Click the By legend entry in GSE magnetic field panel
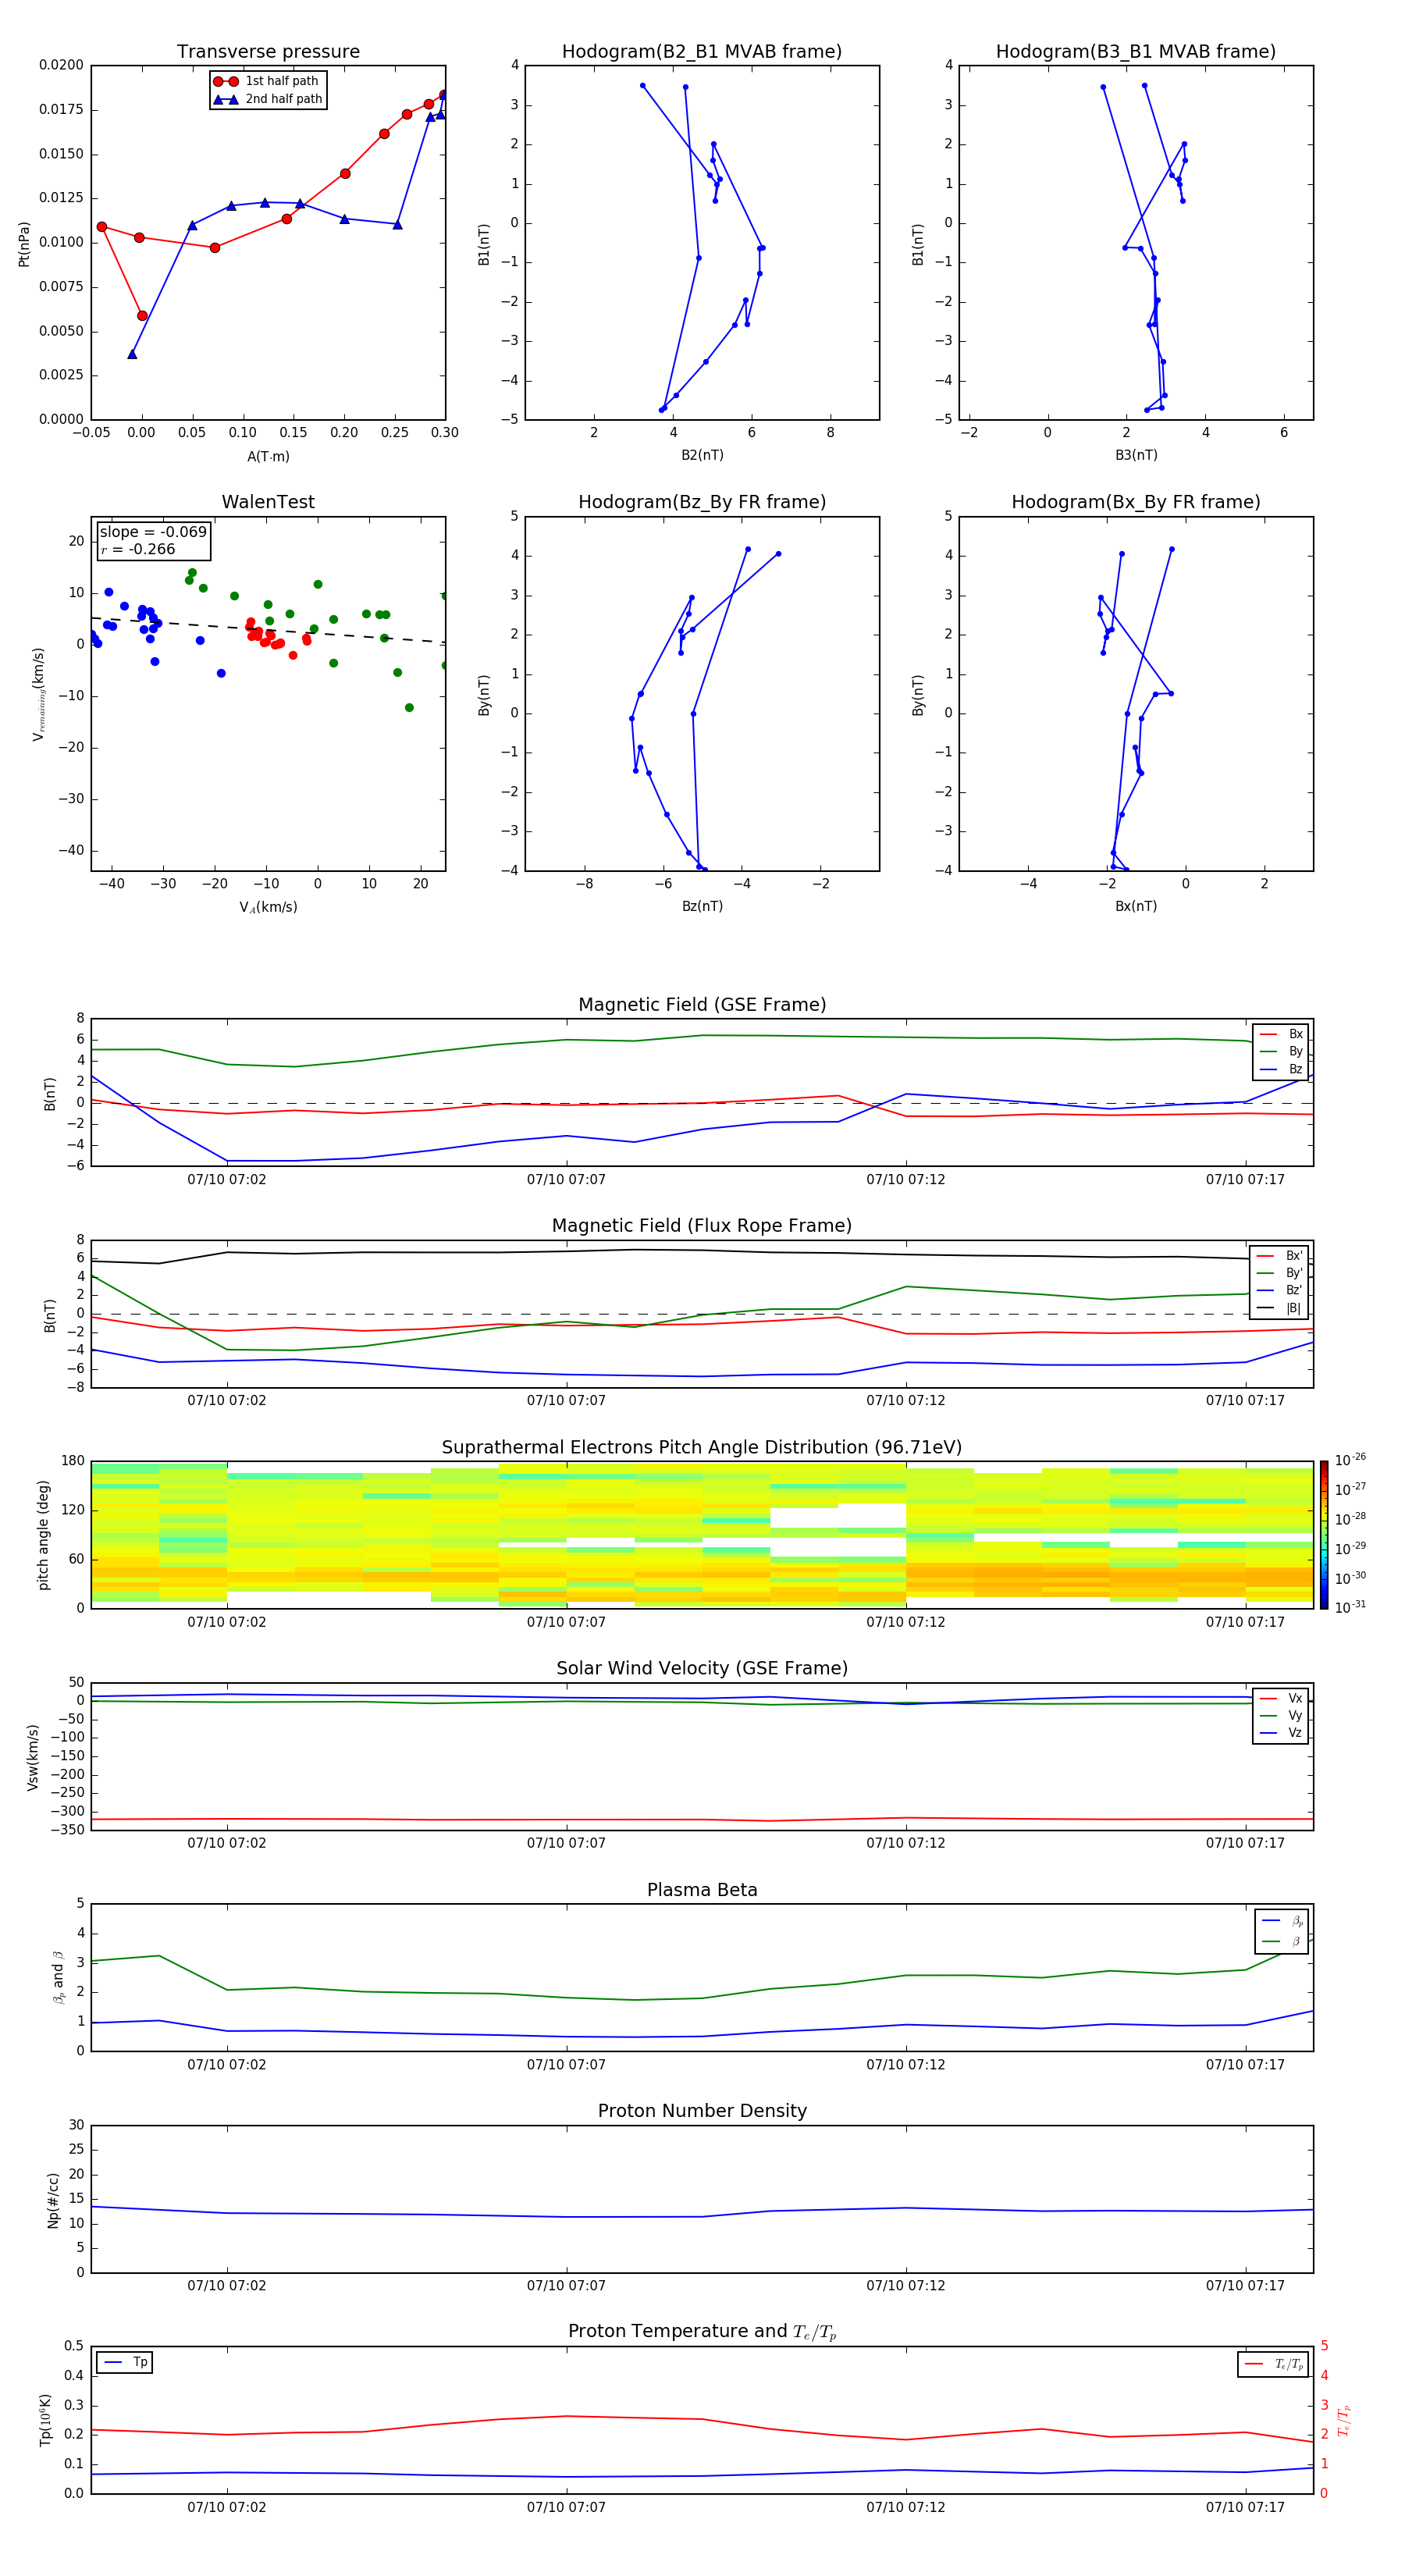Image resolution: width=1405 pixels, height=2576 pixels. pyautogui.click(x=1281, y=1051)
